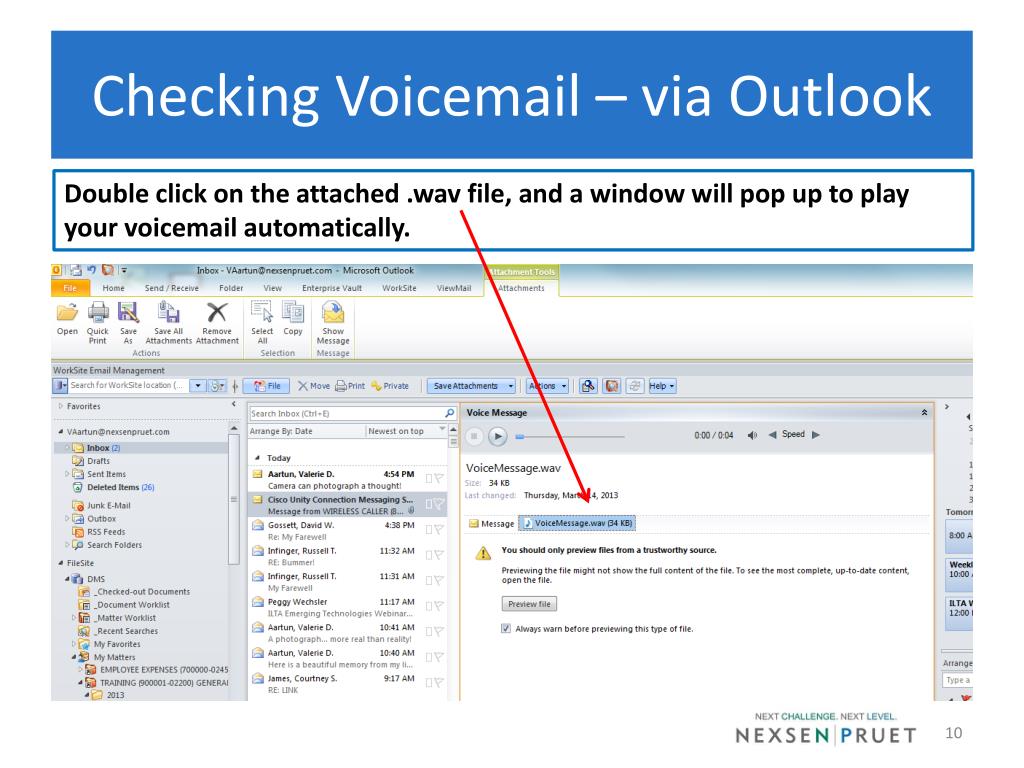Open Recent Searches item
The image size is (1024, 768).
[127, 631]
